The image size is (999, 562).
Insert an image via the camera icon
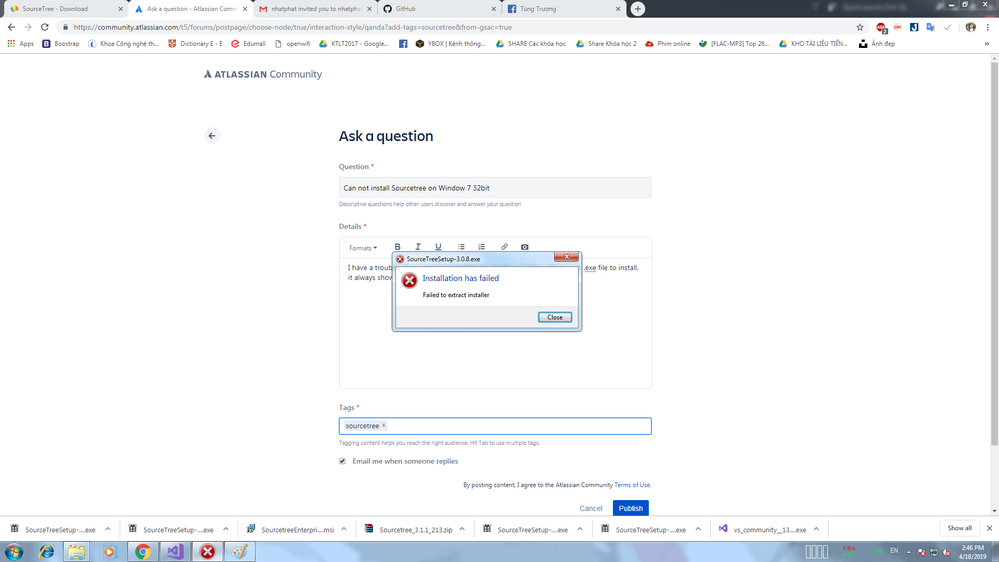click(x=524, y=247)
